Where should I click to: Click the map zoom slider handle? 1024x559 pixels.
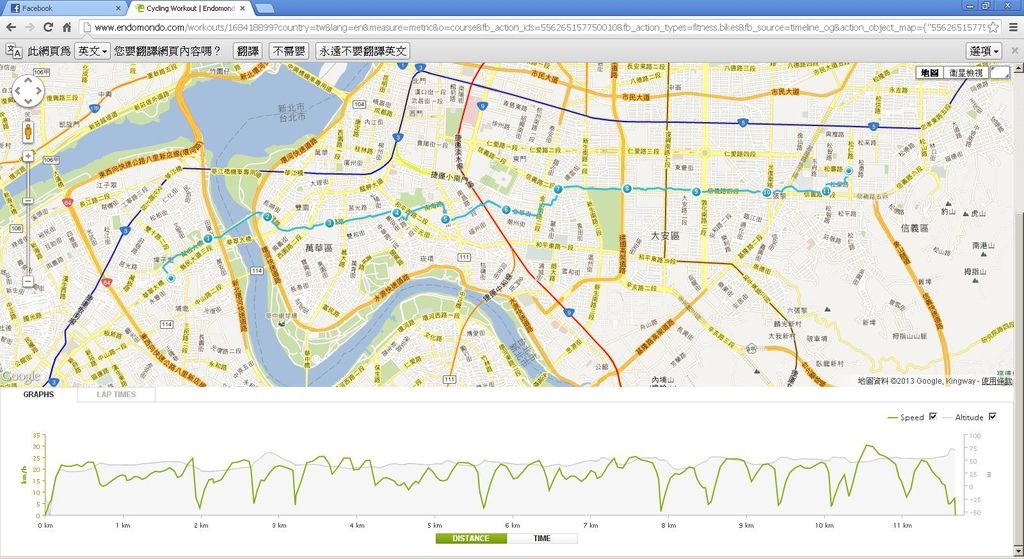tap(28, 200)
